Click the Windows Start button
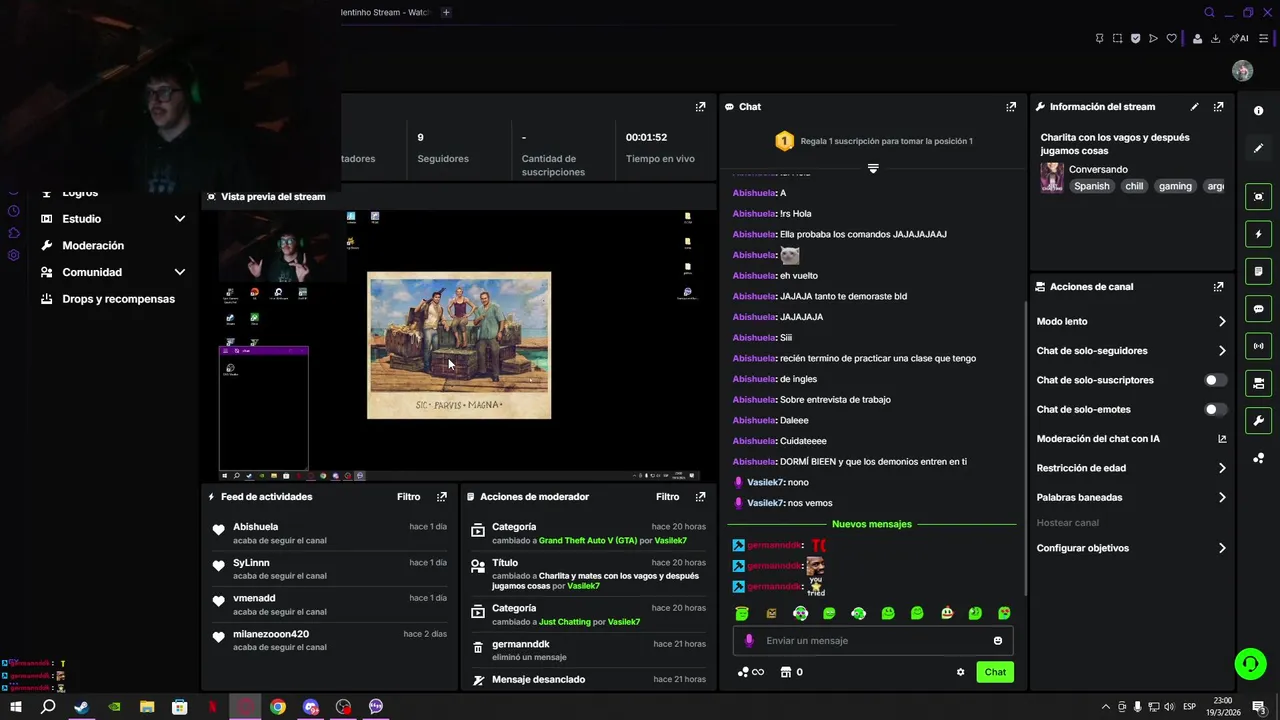The image size is (1280, 720). click(x=15, y=707)
